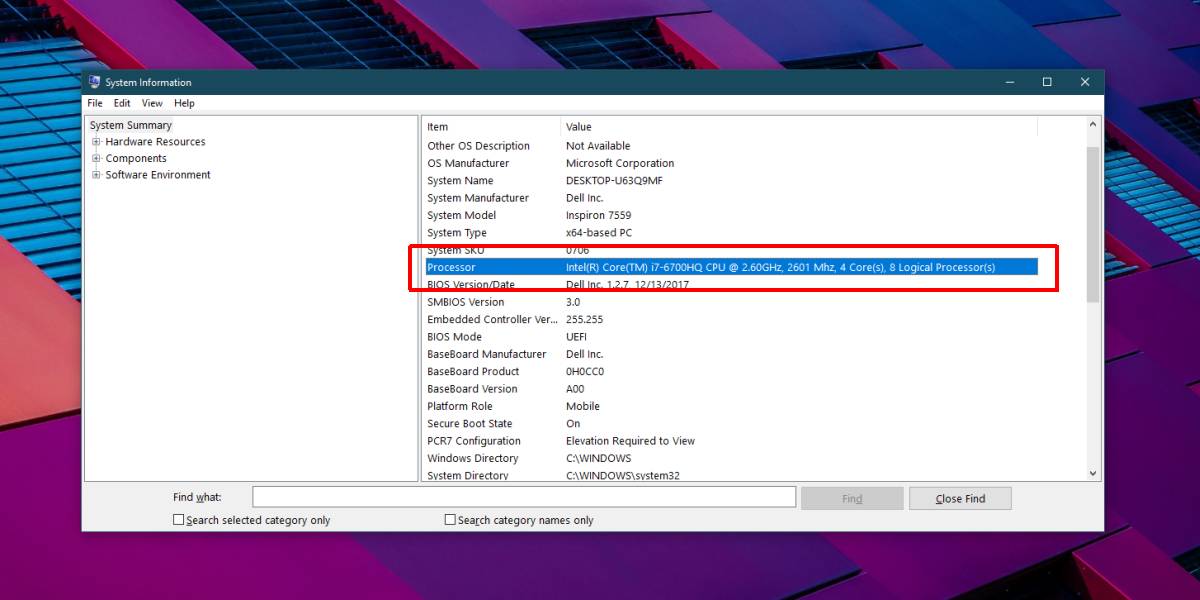Open the View menu
This screenshot has height=600, width=1200.
(151, 103)
